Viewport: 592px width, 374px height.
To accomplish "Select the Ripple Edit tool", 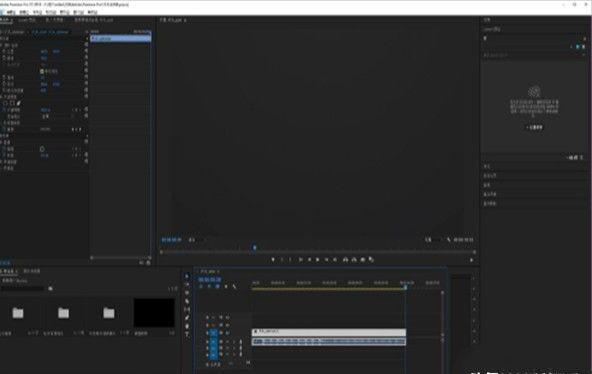I will (x=187, y=293).
